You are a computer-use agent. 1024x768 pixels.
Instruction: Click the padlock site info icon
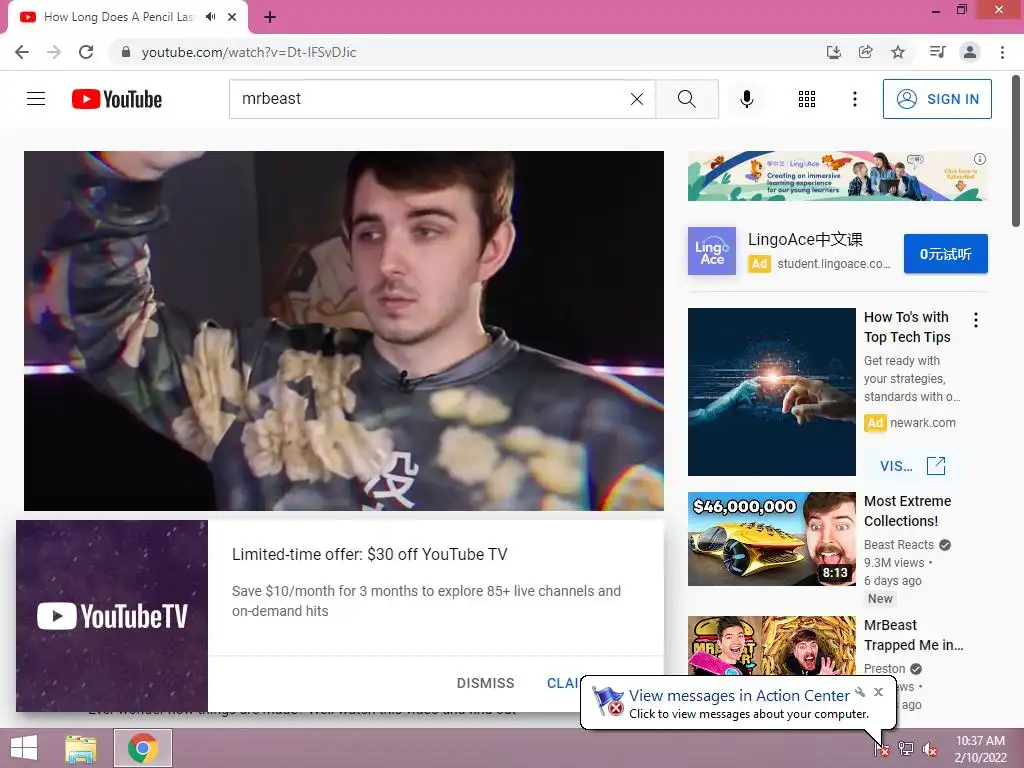126,52
